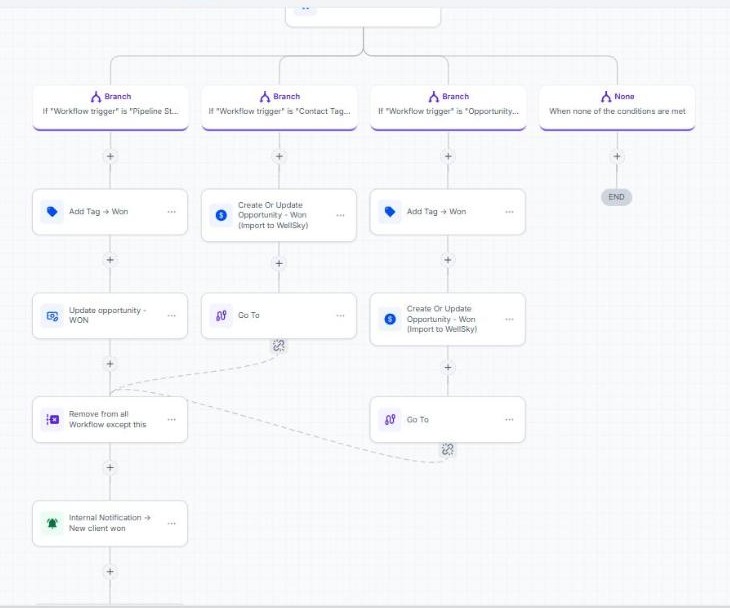The image size is (730, 608).
Task: Click the branch icon on Contact Tag branch
Action: tap(265, 97)
